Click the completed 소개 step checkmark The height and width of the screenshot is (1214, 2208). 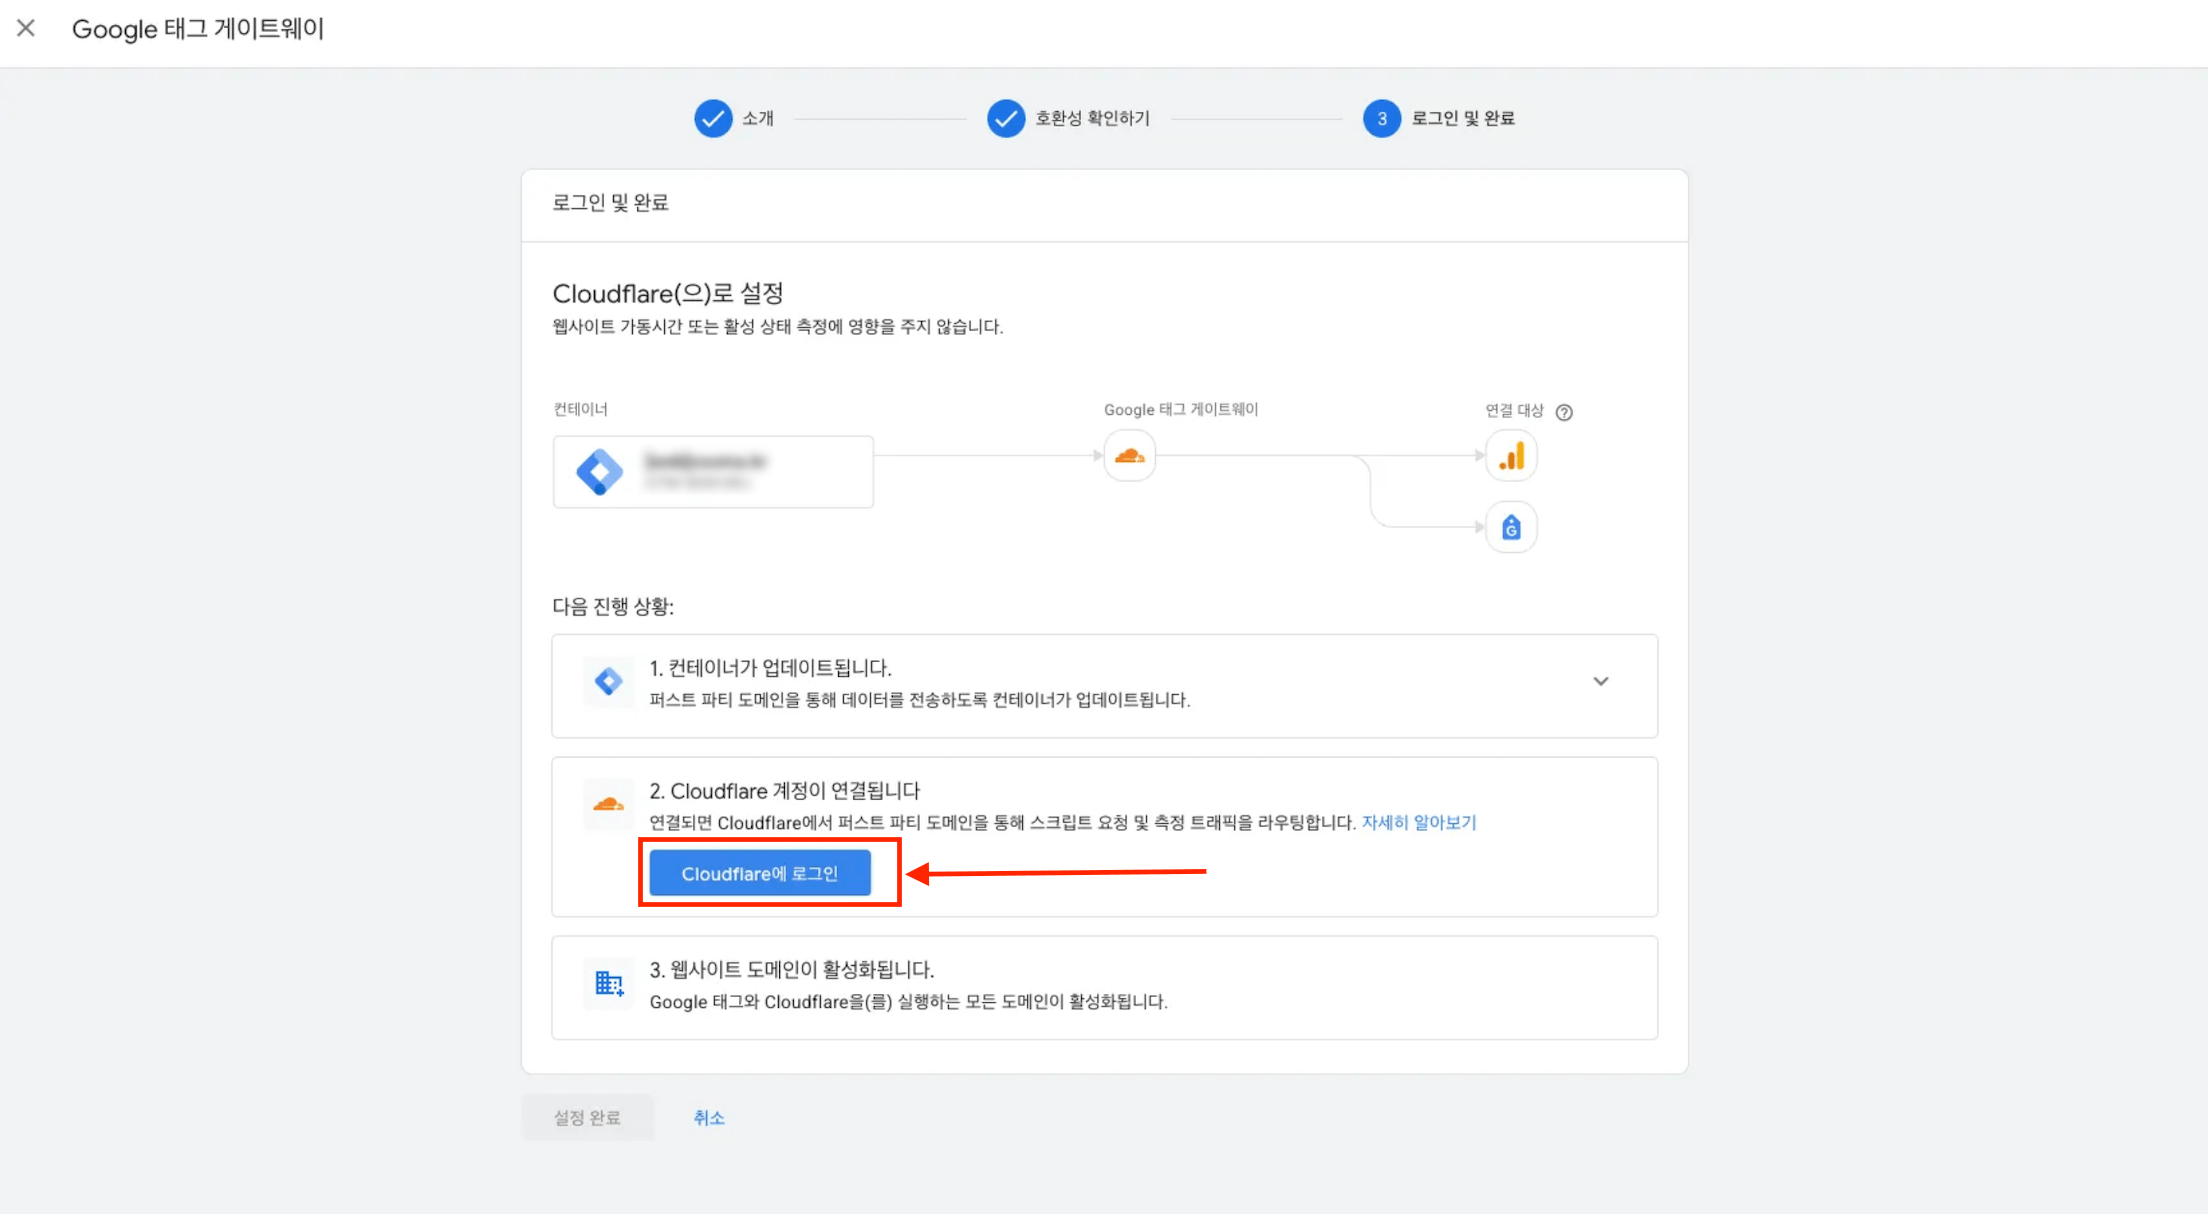tap(713, 118)
